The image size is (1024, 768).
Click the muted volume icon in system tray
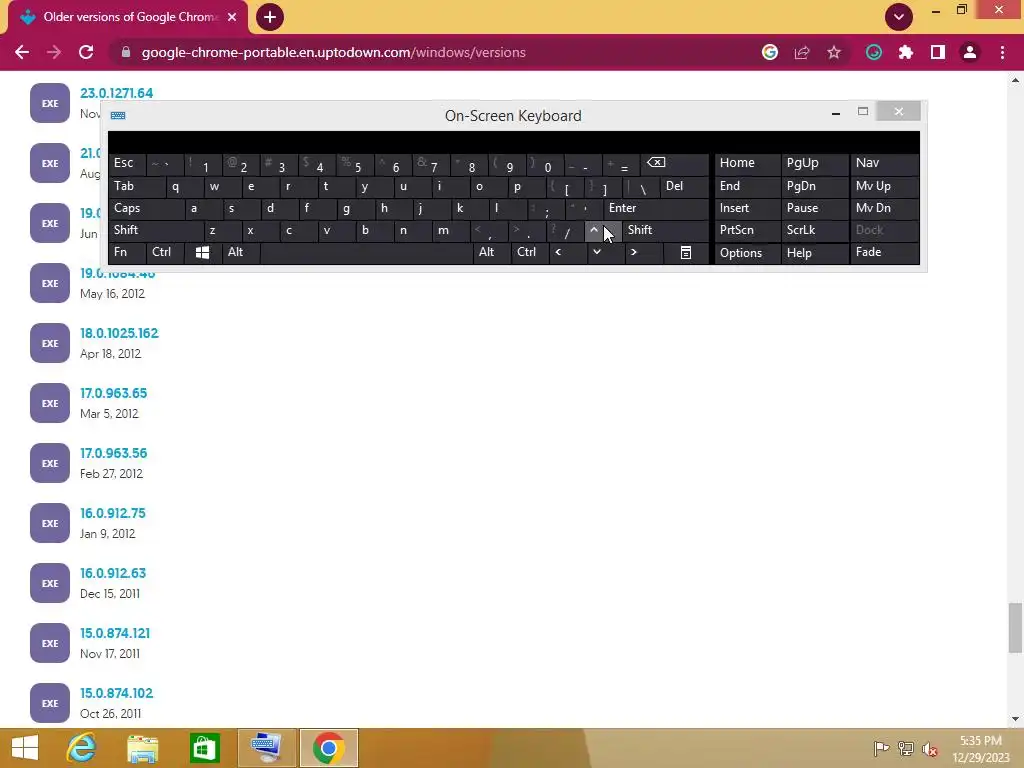(930, 749)
